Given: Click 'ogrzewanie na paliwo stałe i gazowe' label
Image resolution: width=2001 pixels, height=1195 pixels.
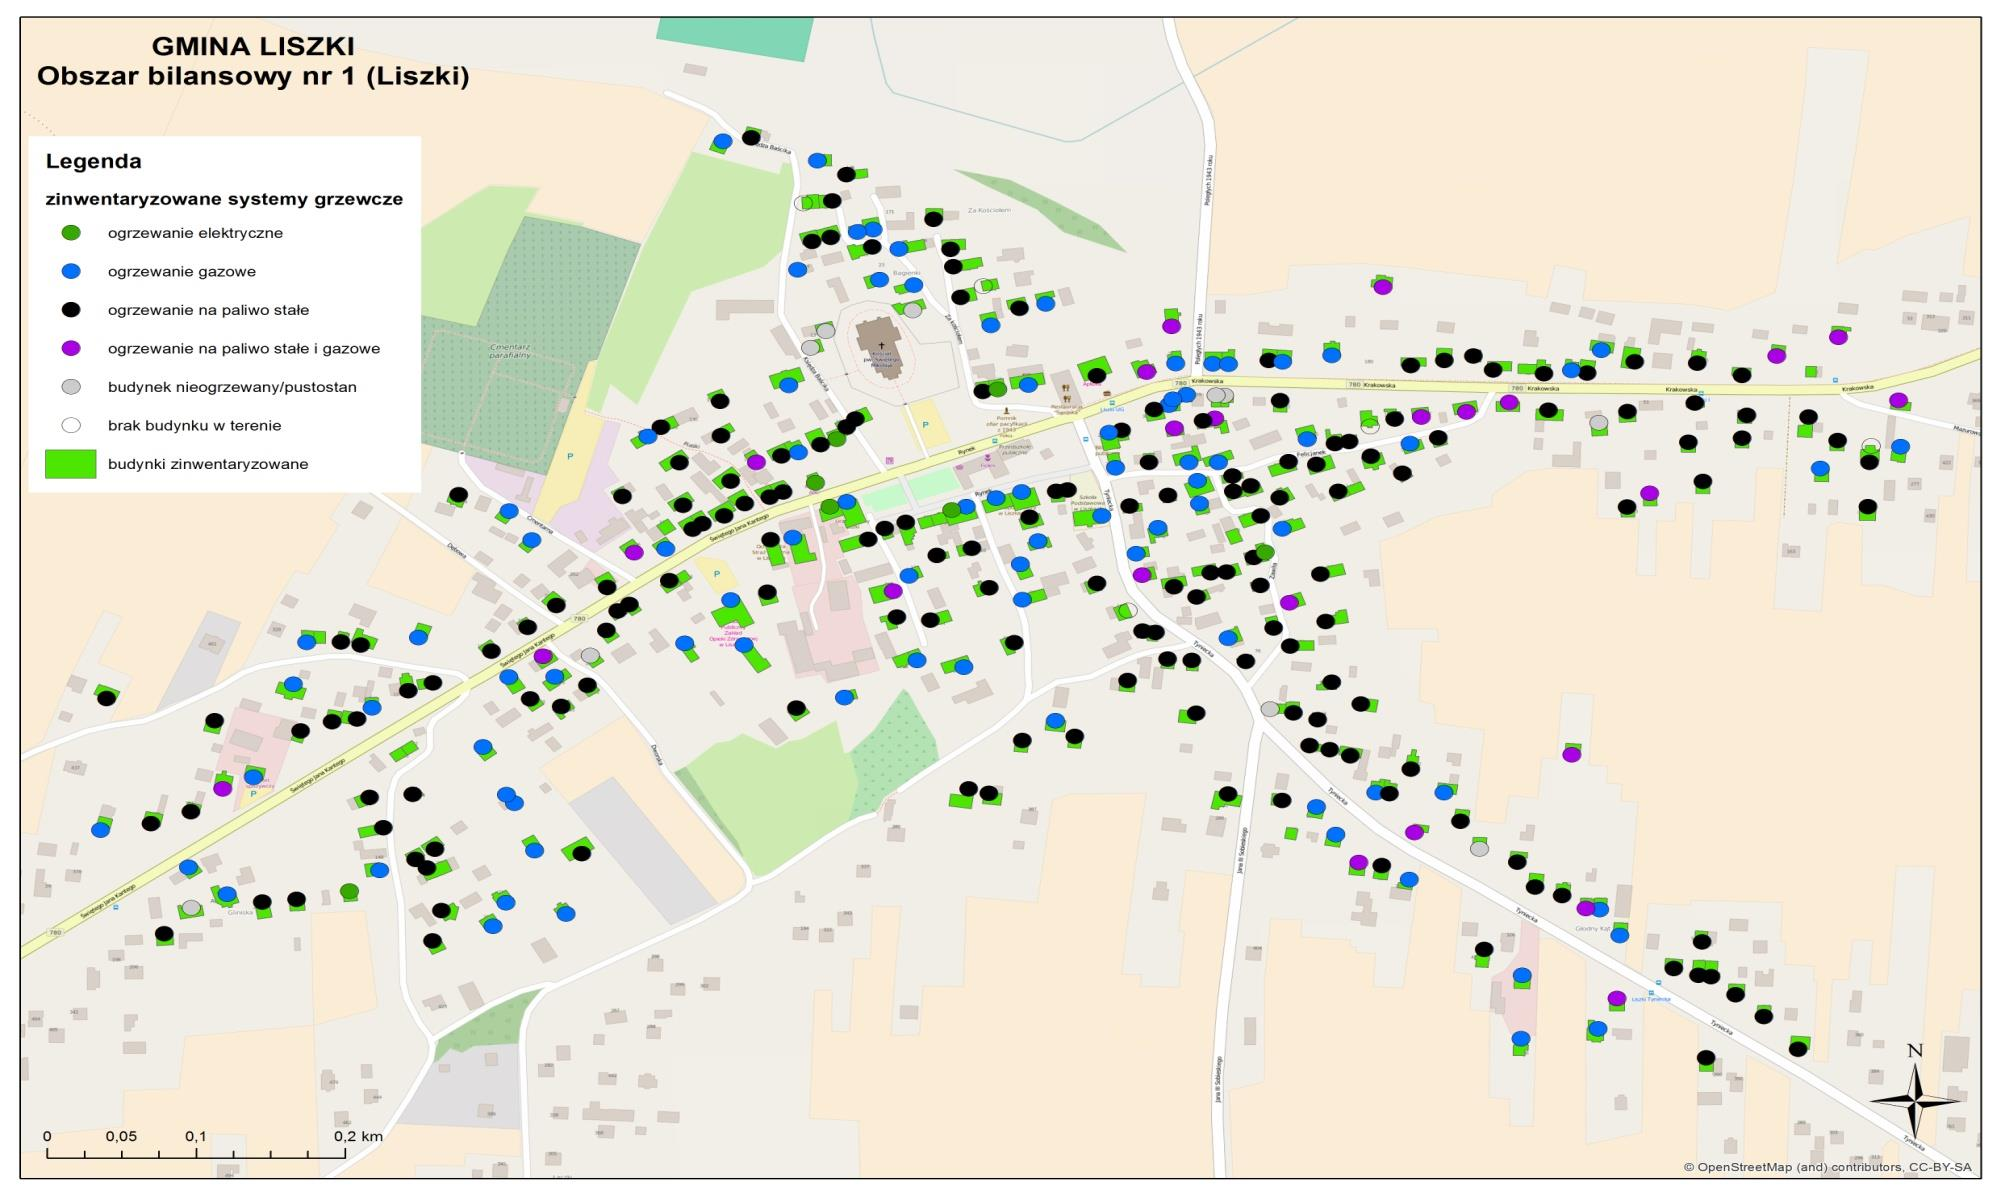Looking at the screenshot, I should pos(244,349).
